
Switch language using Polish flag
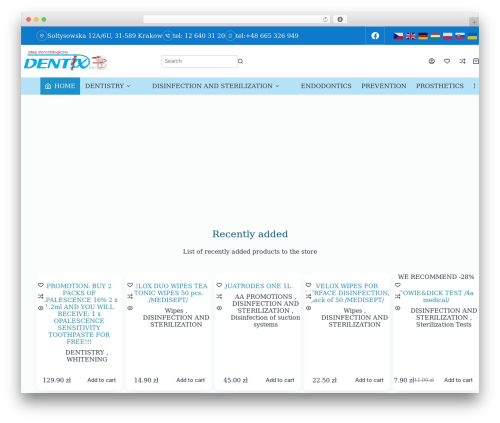448,36
